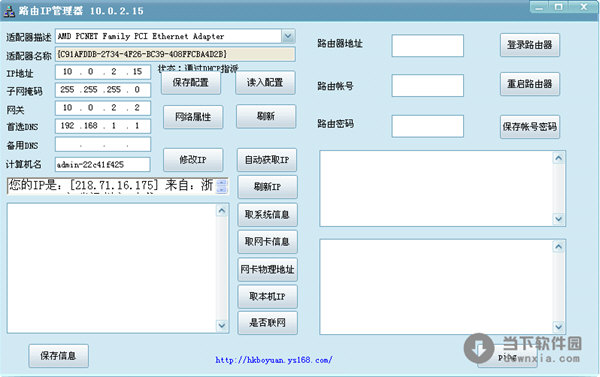
Task: Click the app icon in title bar
Action: click(9, 11)
